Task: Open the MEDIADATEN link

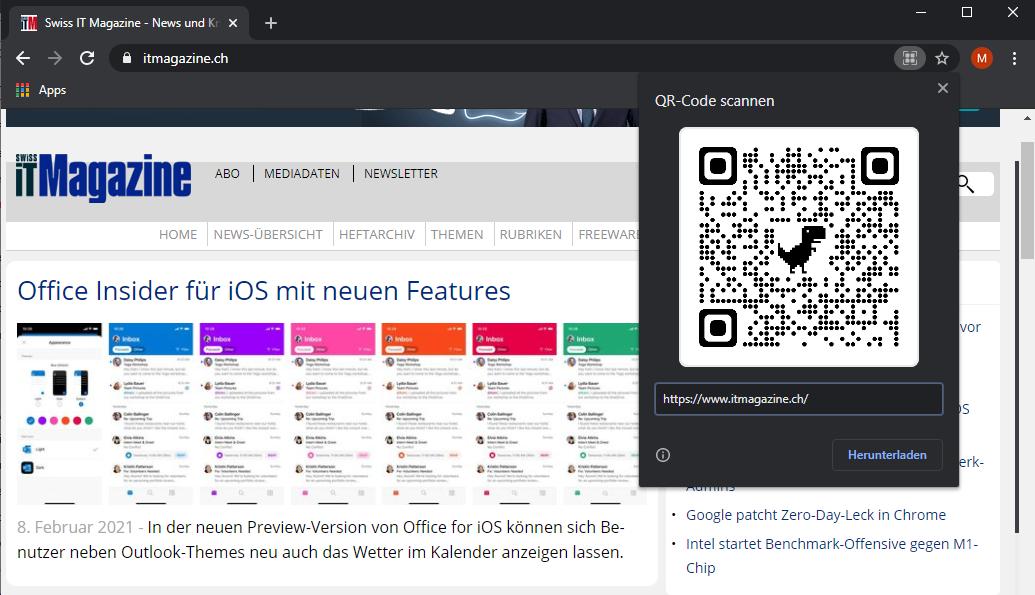Action: coord(302,174)
